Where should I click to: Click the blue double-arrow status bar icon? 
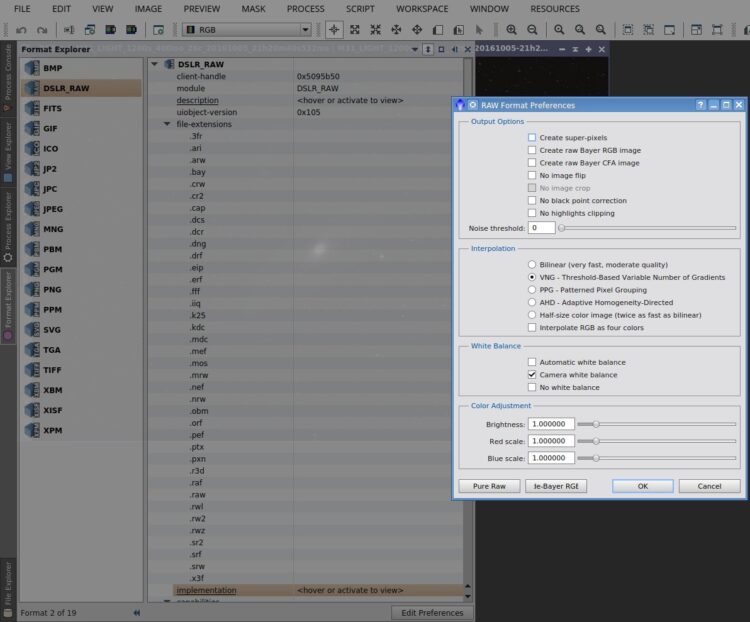coord(137,613)
